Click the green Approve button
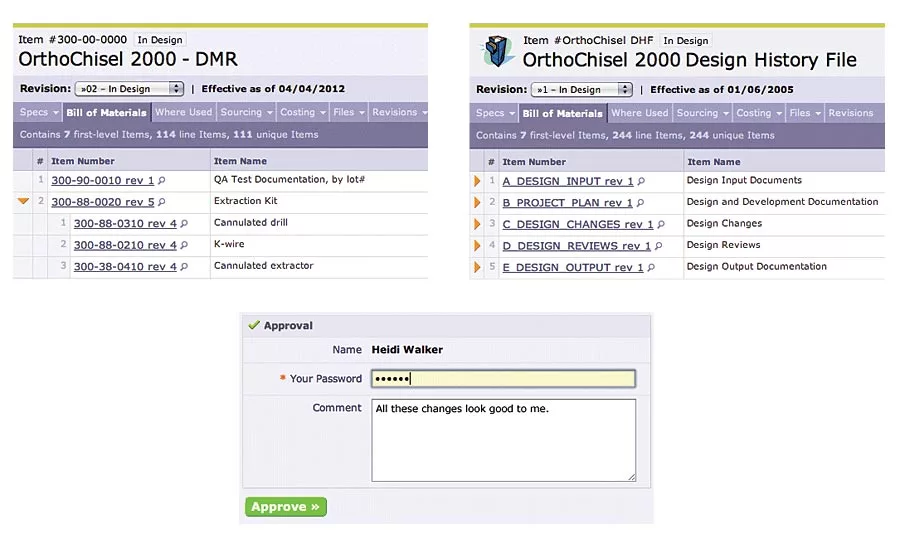900x550 pixels. 286,507
